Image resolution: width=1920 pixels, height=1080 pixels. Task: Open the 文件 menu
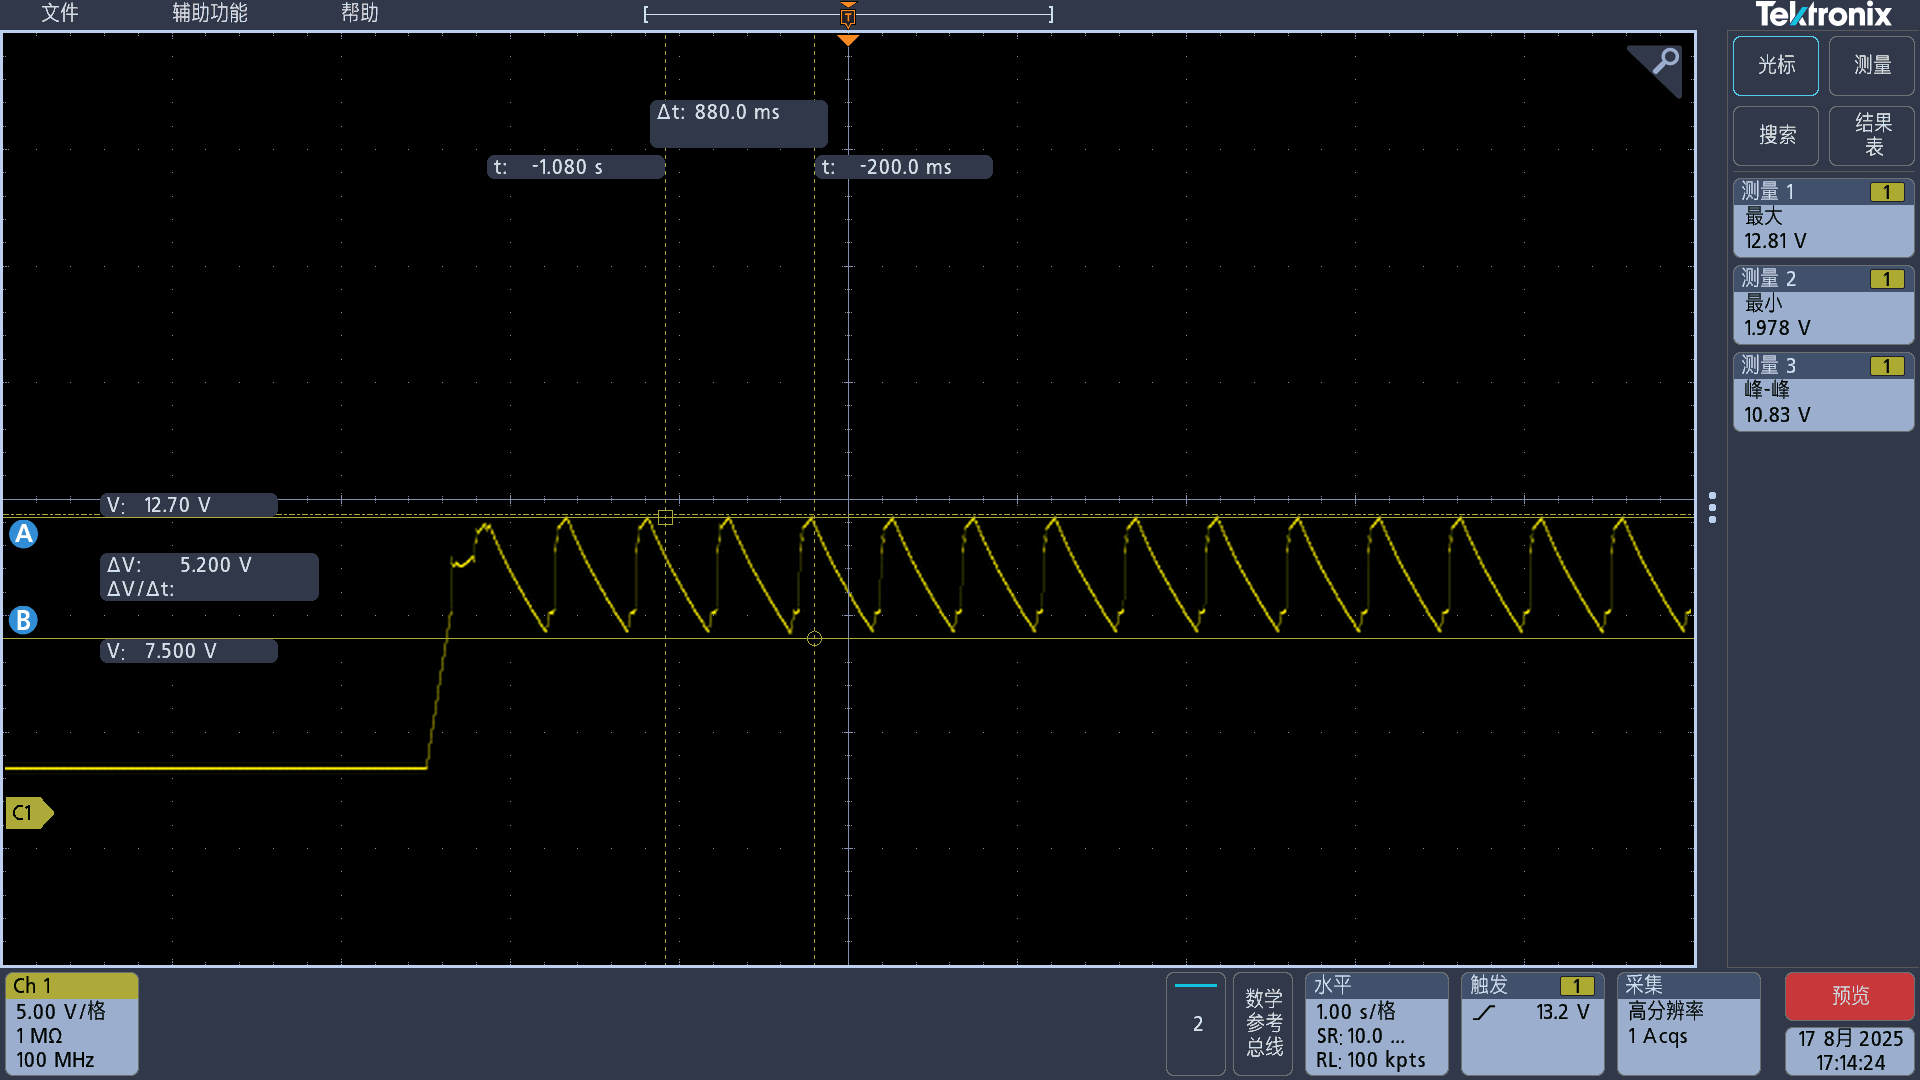59,13
